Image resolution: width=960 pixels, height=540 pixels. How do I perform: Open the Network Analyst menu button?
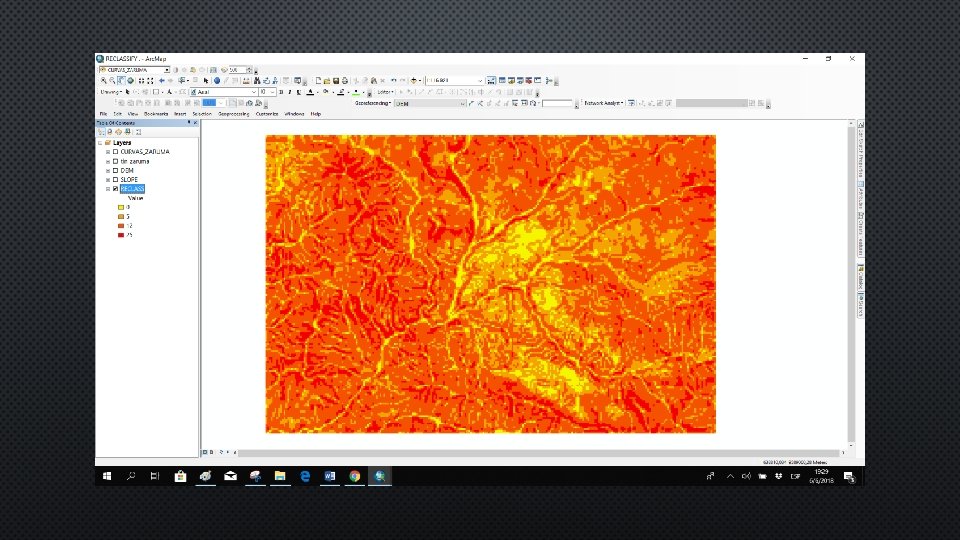(604, 103)
